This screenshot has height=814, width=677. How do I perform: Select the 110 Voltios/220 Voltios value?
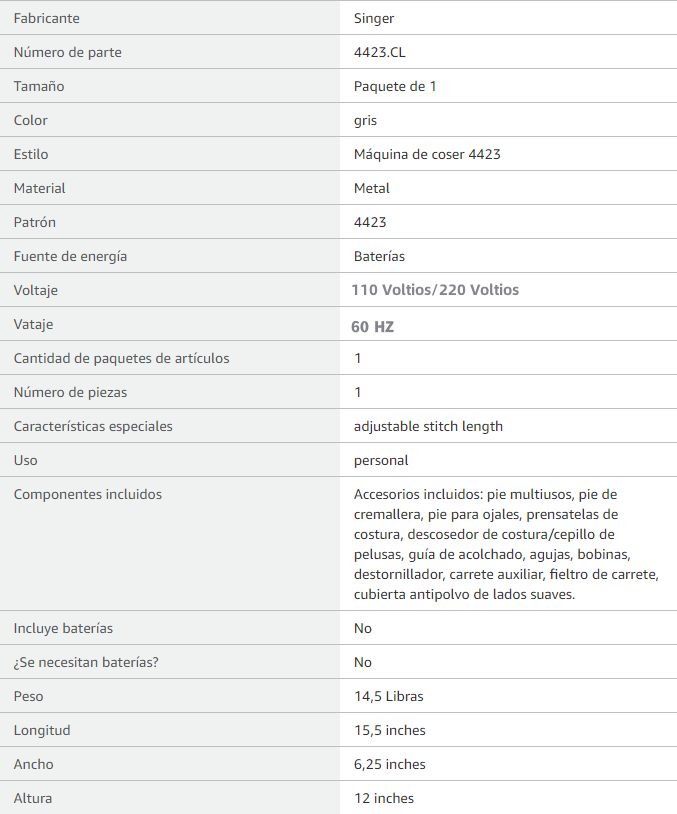tap(435, 290)
